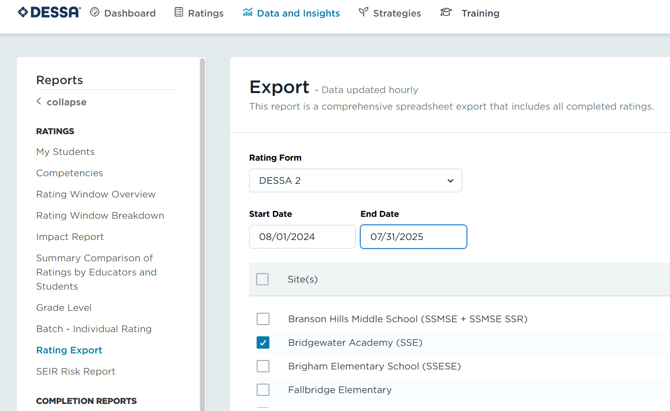Open the Strategies menu
Viewport: 670px width, 411px height.
click(396, 13)
